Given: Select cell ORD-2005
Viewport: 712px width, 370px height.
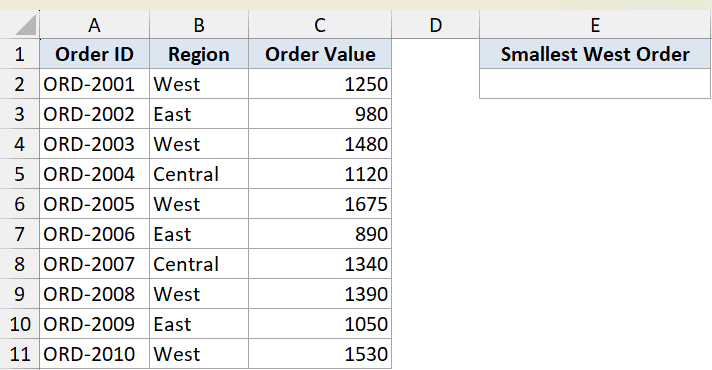Looking at the screenshot, I should coord(94,204).
